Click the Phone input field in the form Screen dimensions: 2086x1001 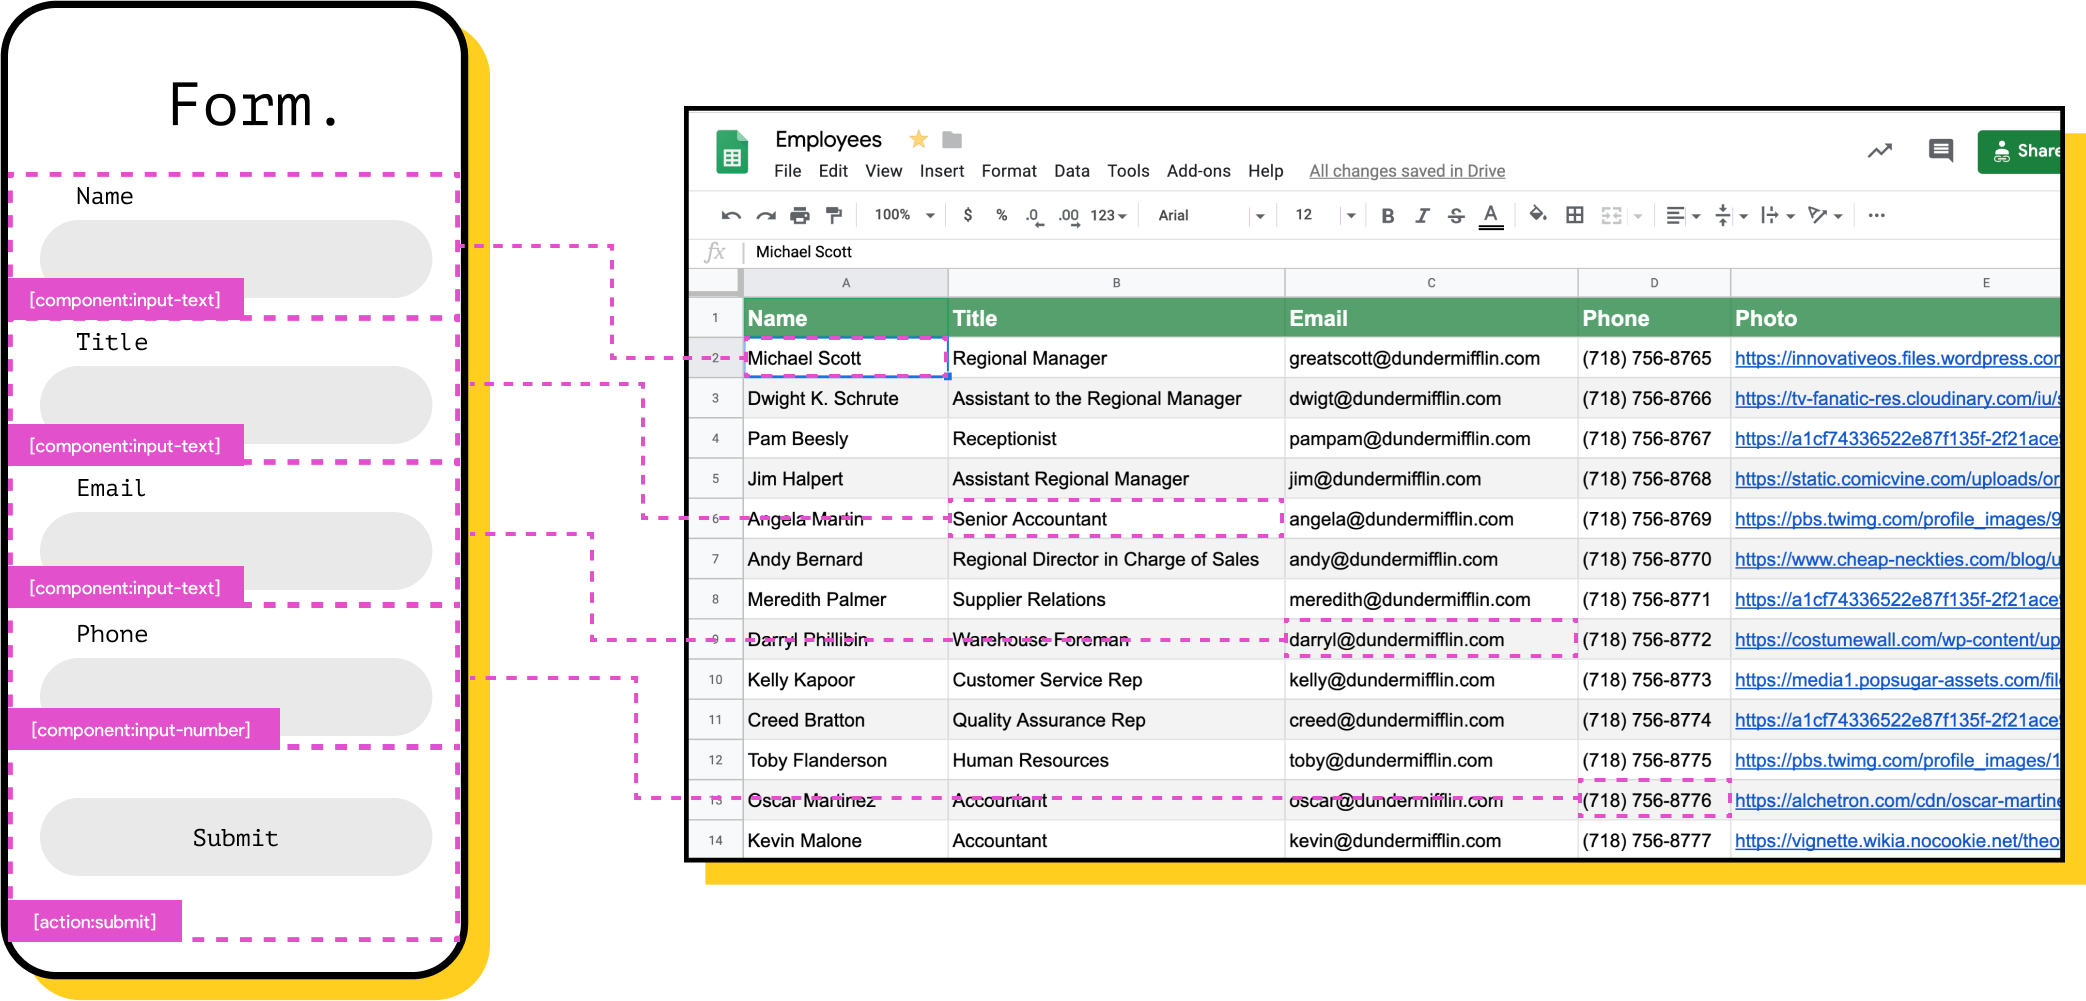tap(236, 697)
